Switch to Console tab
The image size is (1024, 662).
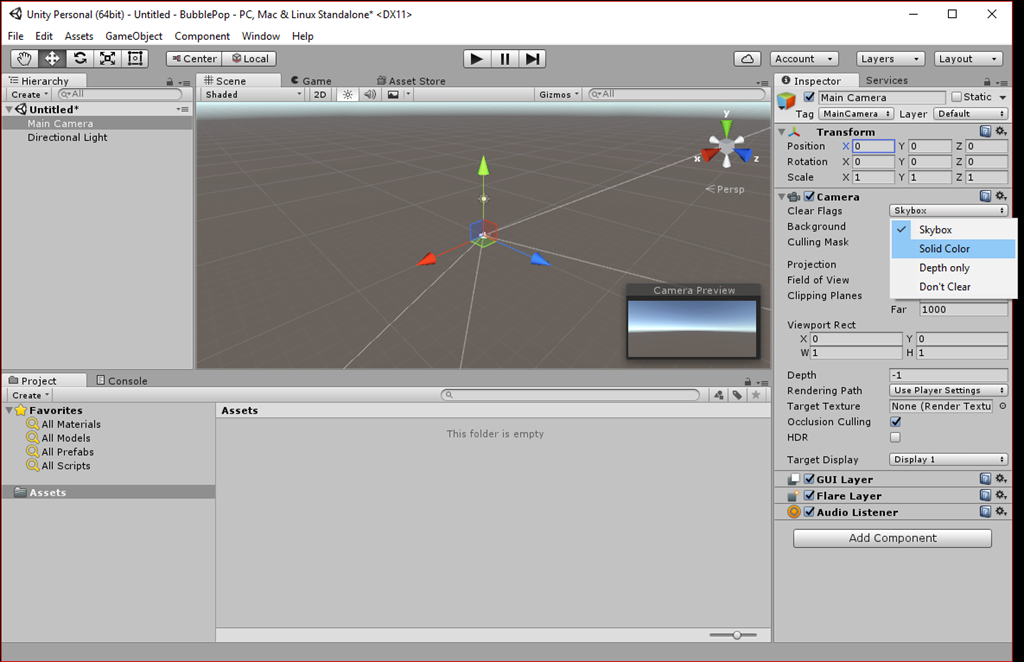point(122,381)
